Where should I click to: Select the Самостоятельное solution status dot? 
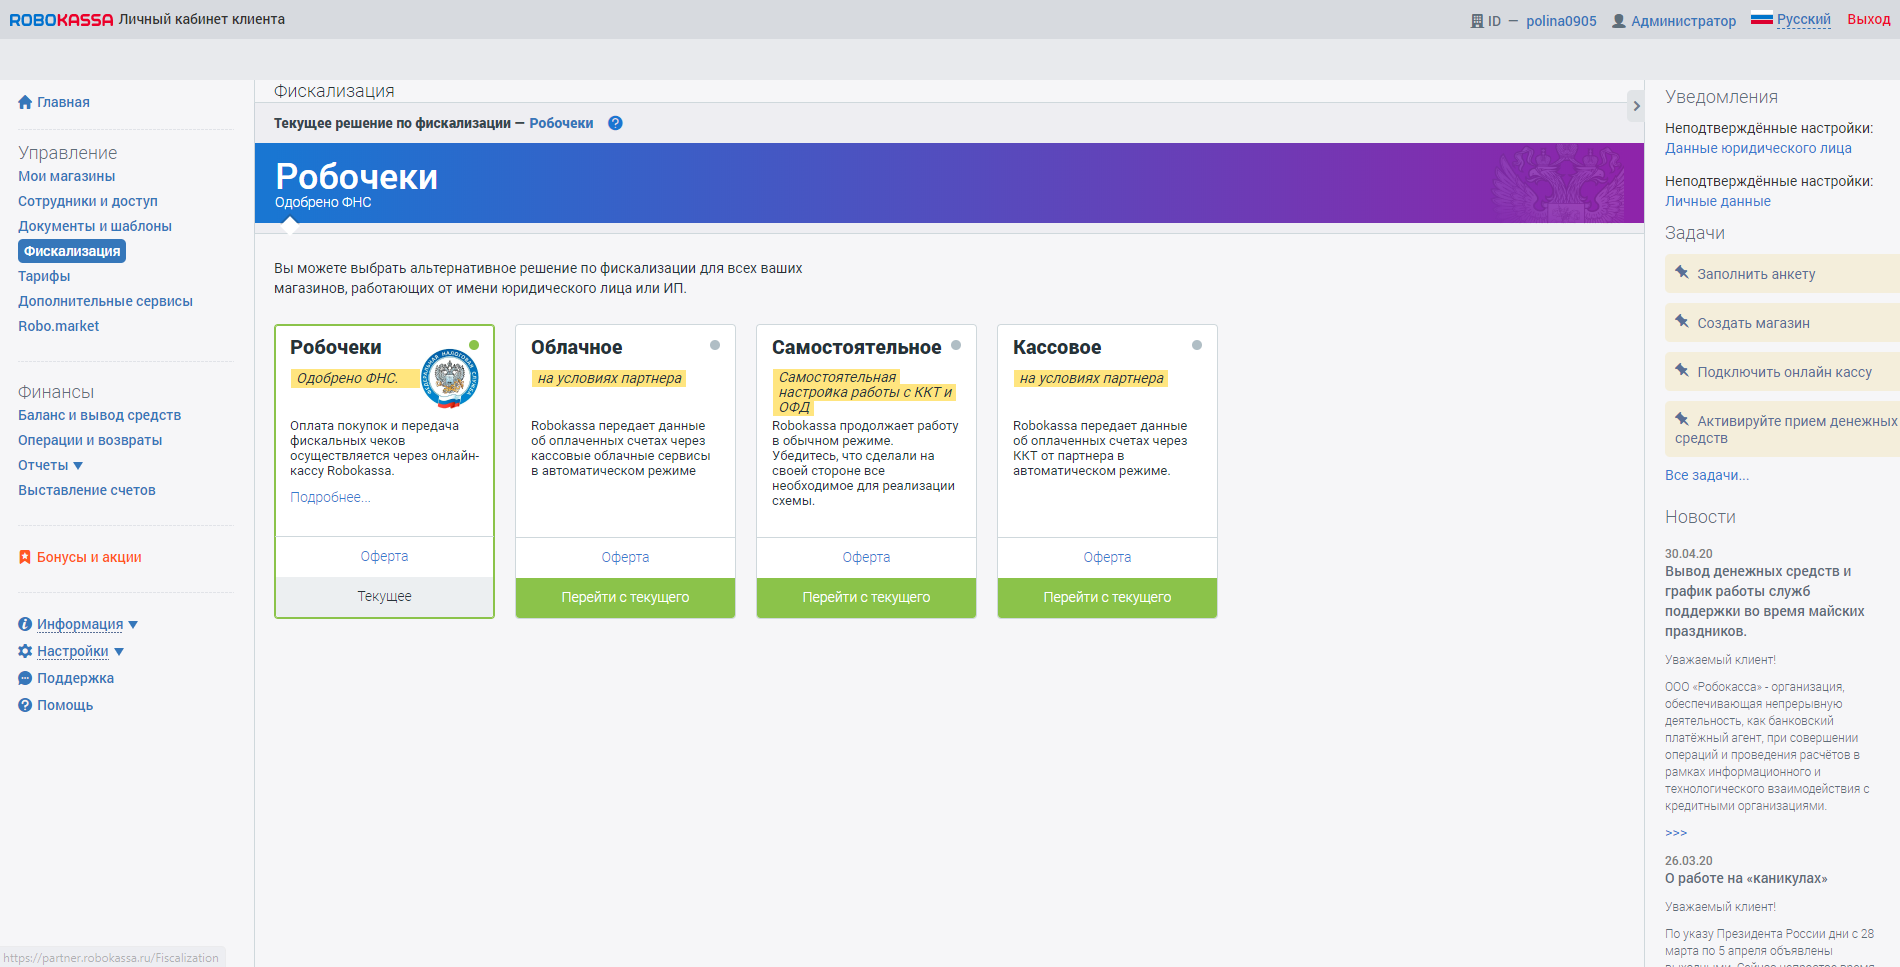tap(956, 345)
